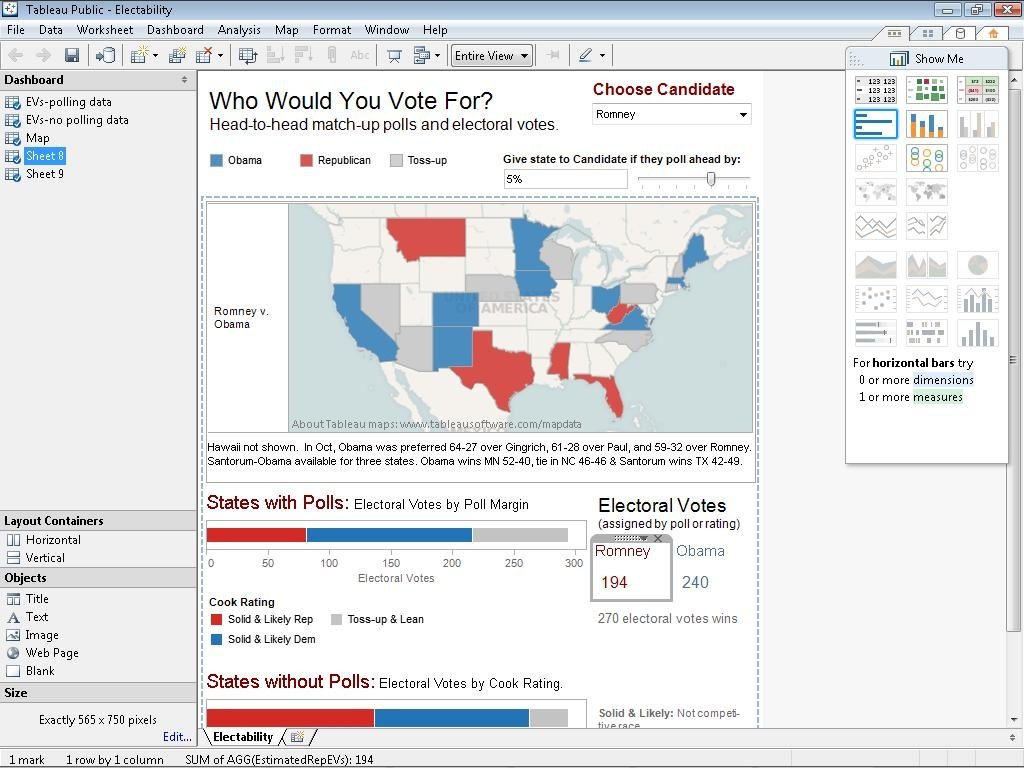
Task: Click the poll margin slider handle
Action: click(711, 179)
